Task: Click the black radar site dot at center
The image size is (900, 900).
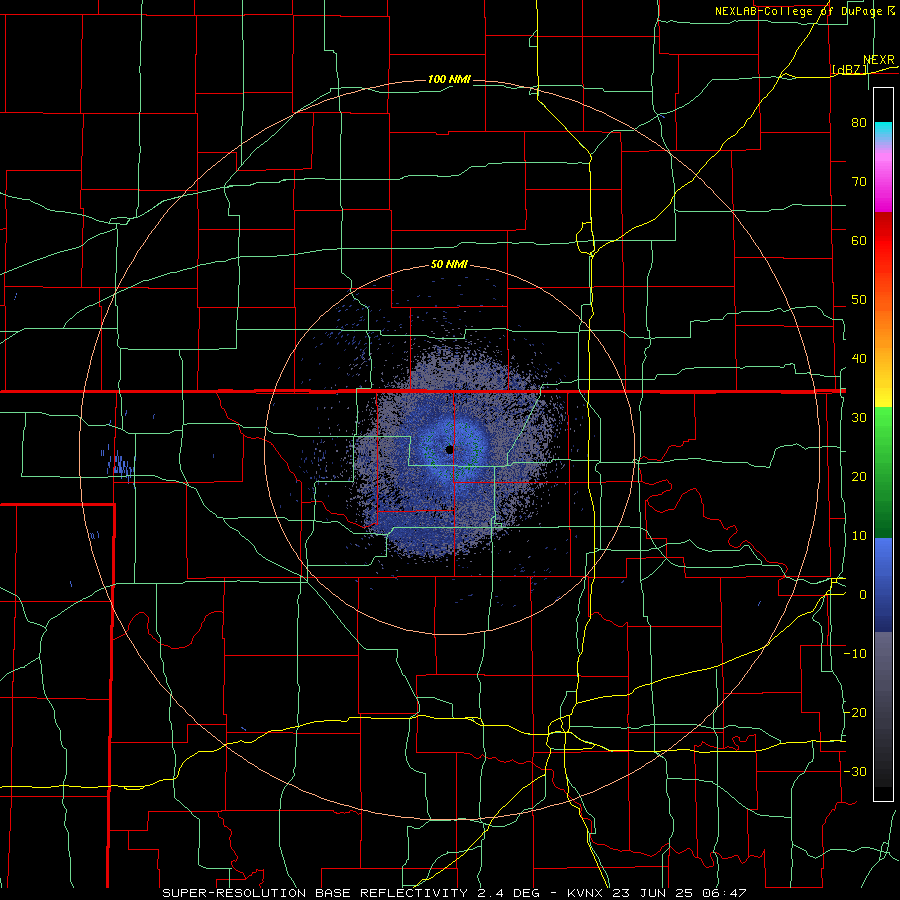Action: (x=449, y=449)
